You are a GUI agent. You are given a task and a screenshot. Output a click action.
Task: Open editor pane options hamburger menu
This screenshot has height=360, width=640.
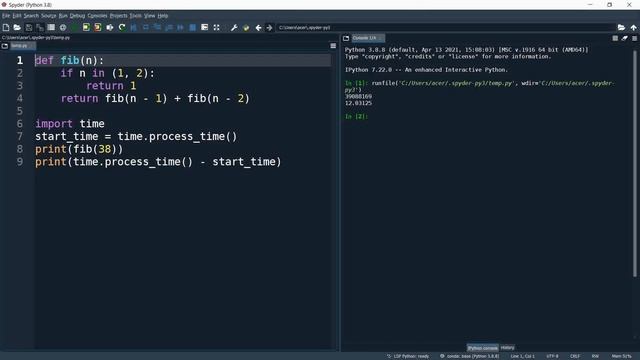(333, 46)
